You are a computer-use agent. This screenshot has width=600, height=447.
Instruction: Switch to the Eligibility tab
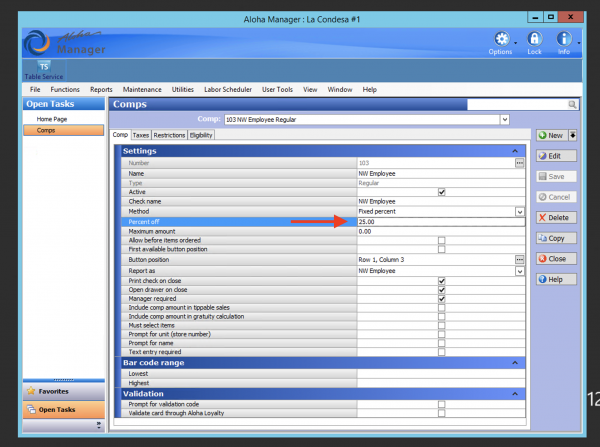pyautogui.click(x=201, y=135)
